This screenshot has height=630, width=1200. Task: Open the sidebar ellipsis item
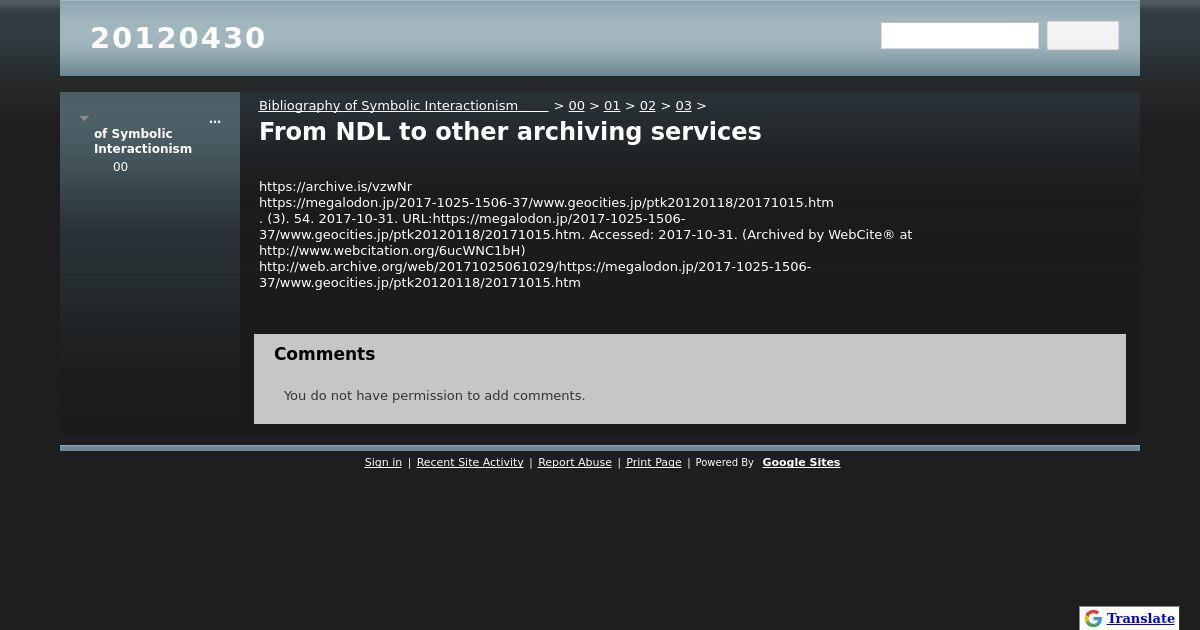215,120
